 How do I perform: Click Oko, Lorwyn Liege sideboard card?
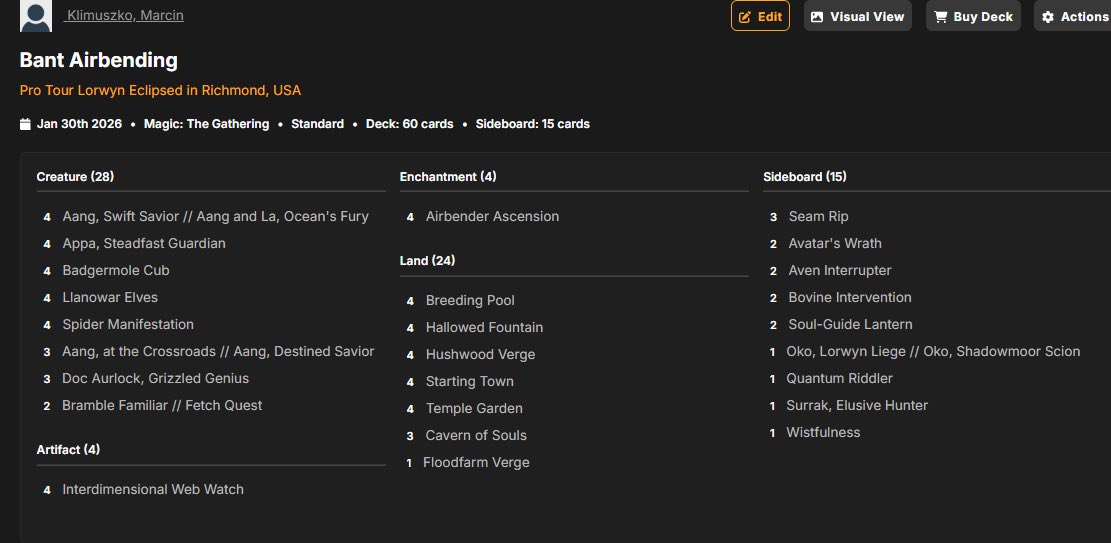[x=933, y=351]
